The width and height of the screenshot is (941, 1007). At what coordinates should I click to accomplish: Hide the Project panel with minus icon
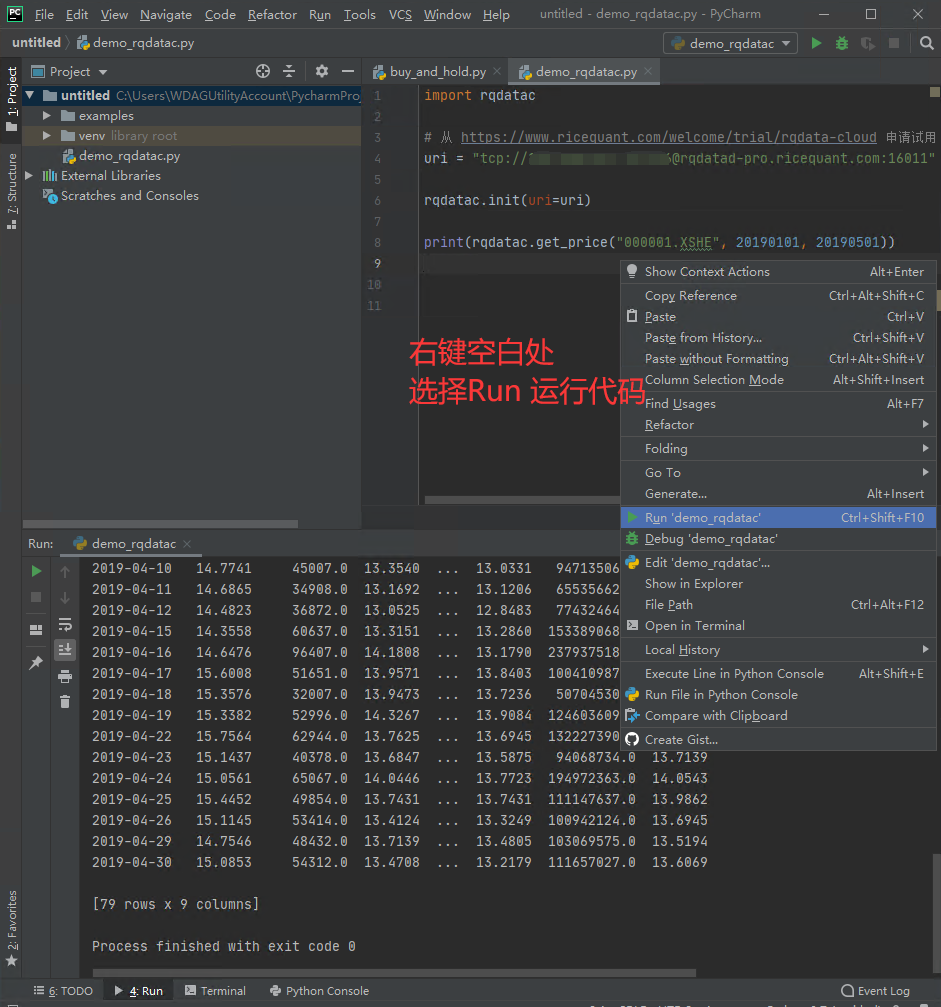click(x=347, y=71)
